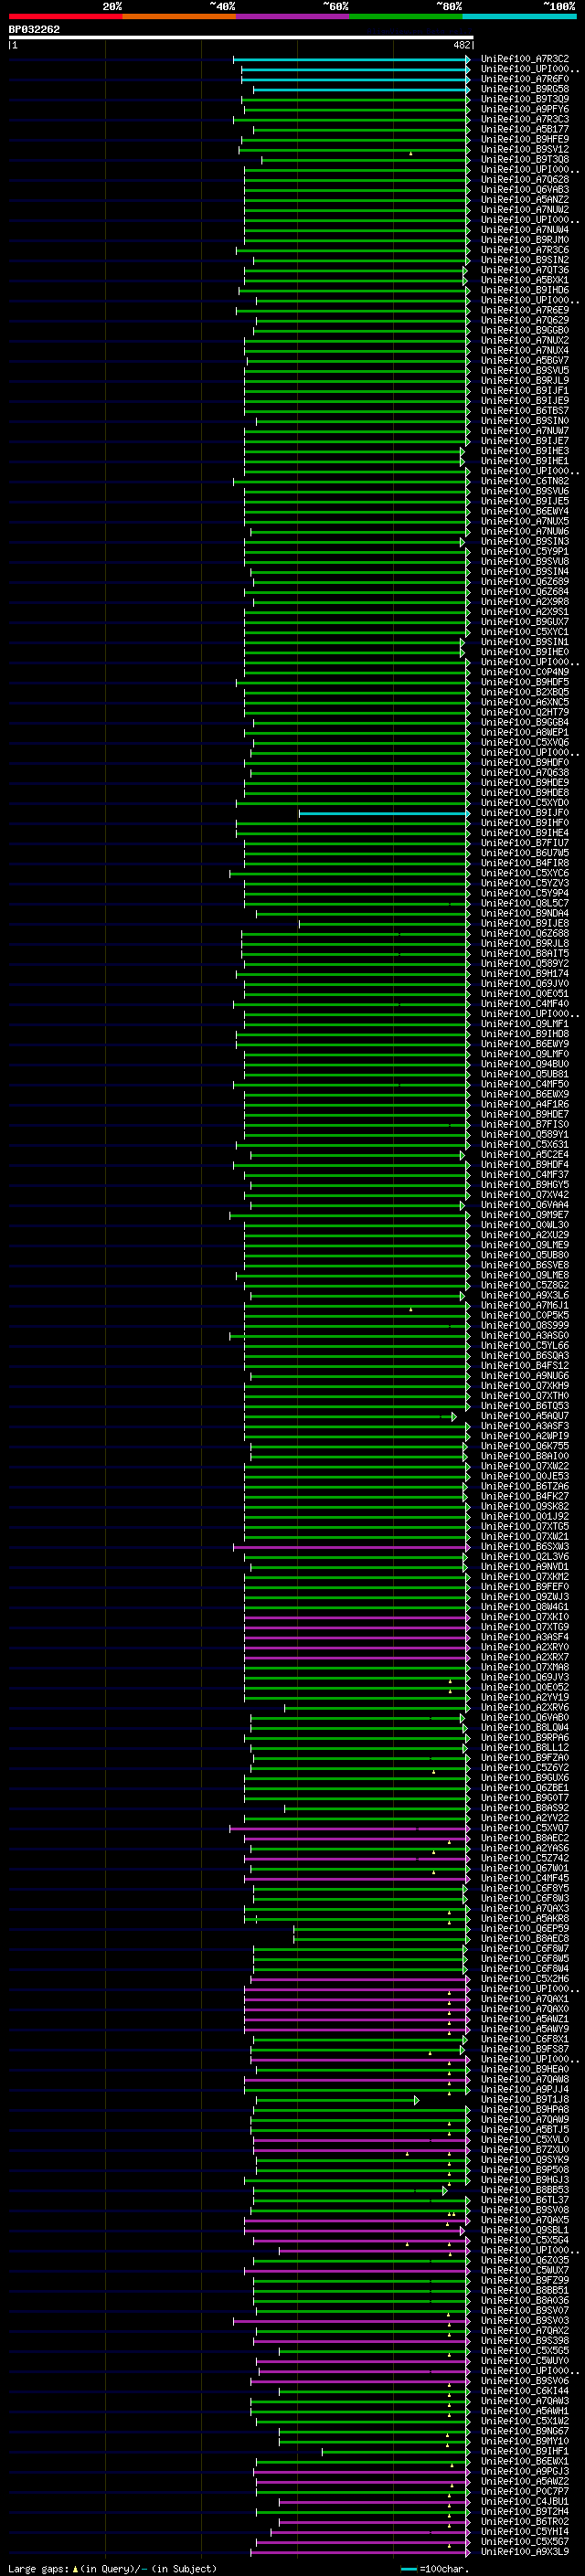
Task: Click the cyan alignment bar of UniRef100_A7R3C2
Action: coord(351,59)
